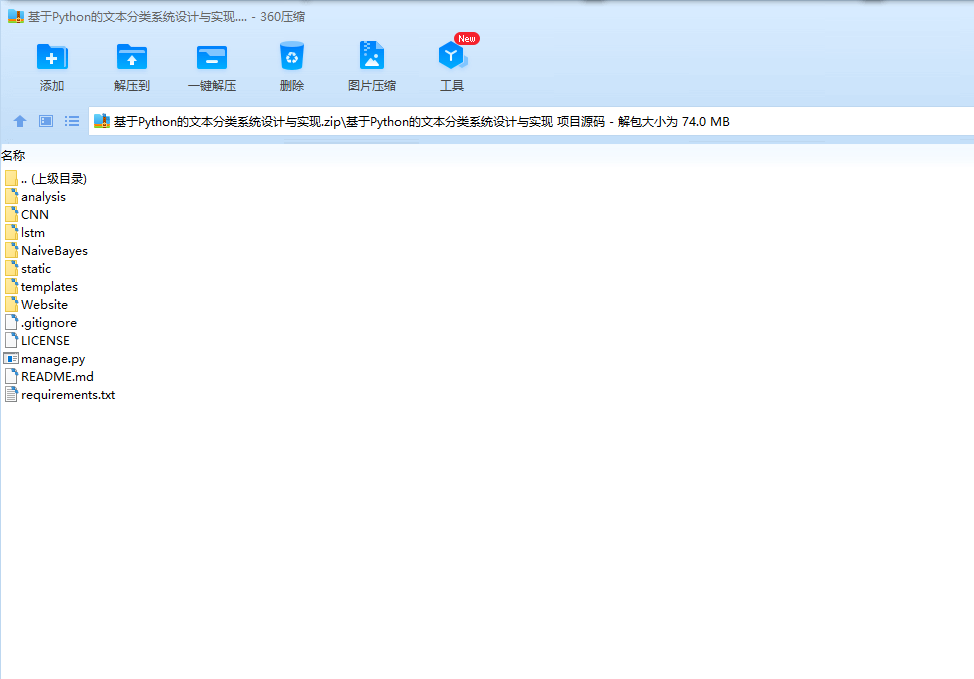Switch to the icon view mode button
Screen dimensions: 974x679
pos(46,121)
